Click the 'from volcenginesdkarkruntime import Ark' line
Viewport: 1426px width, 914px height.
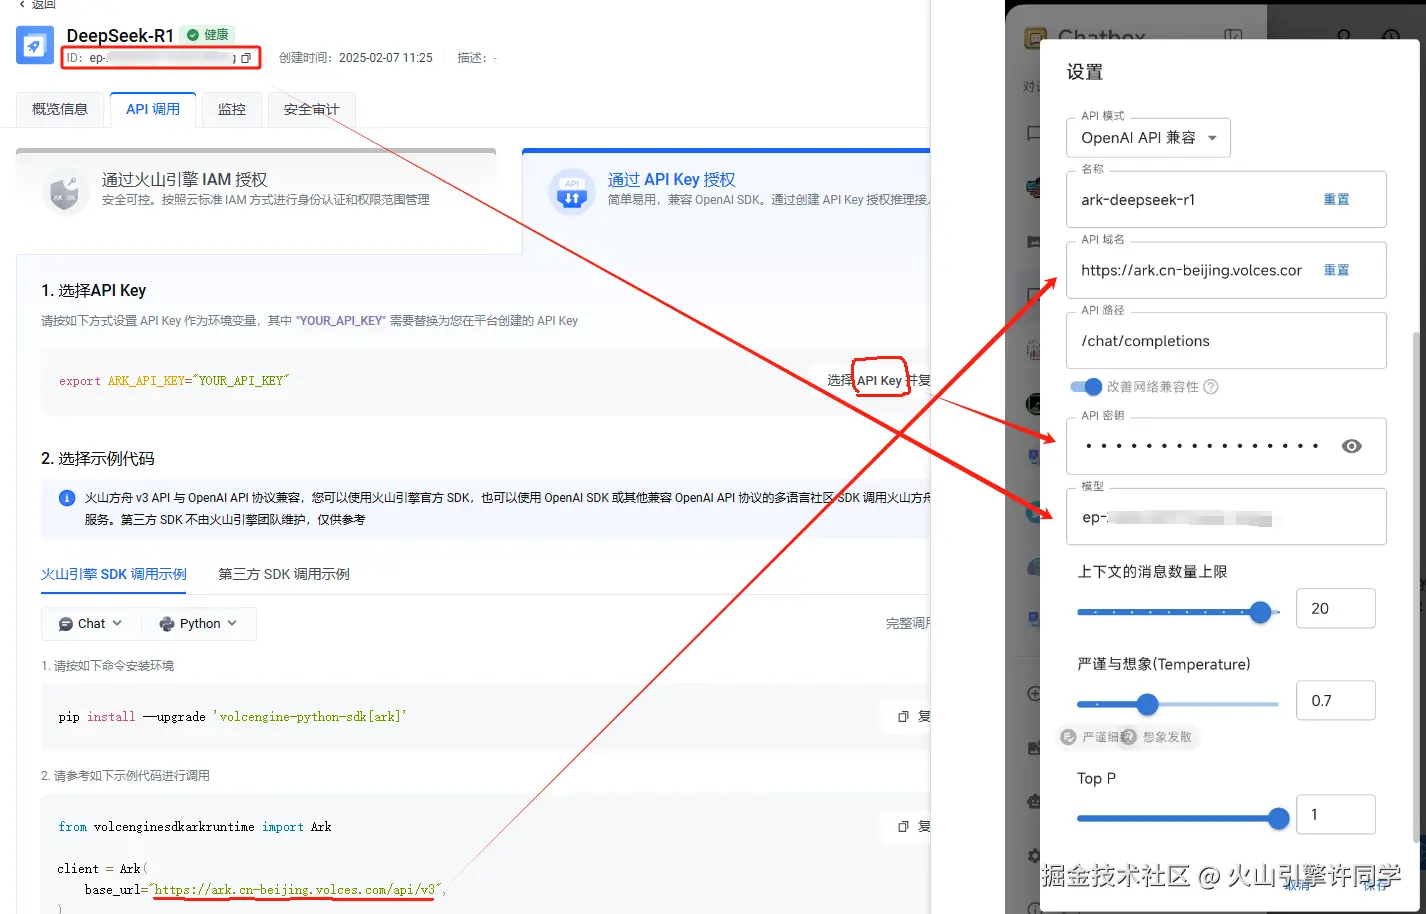(x=195, y=827)
